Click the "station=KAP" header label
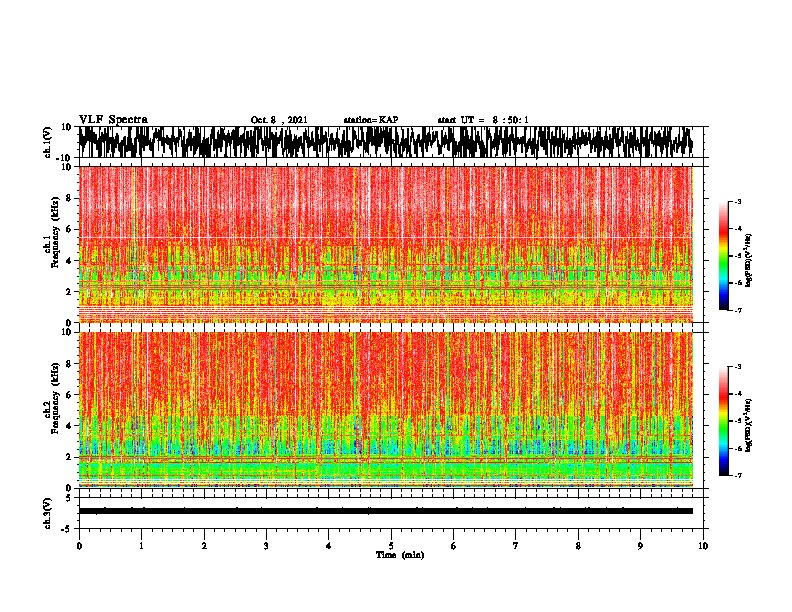This screenshot has width=792, height=612. (371, 120)
